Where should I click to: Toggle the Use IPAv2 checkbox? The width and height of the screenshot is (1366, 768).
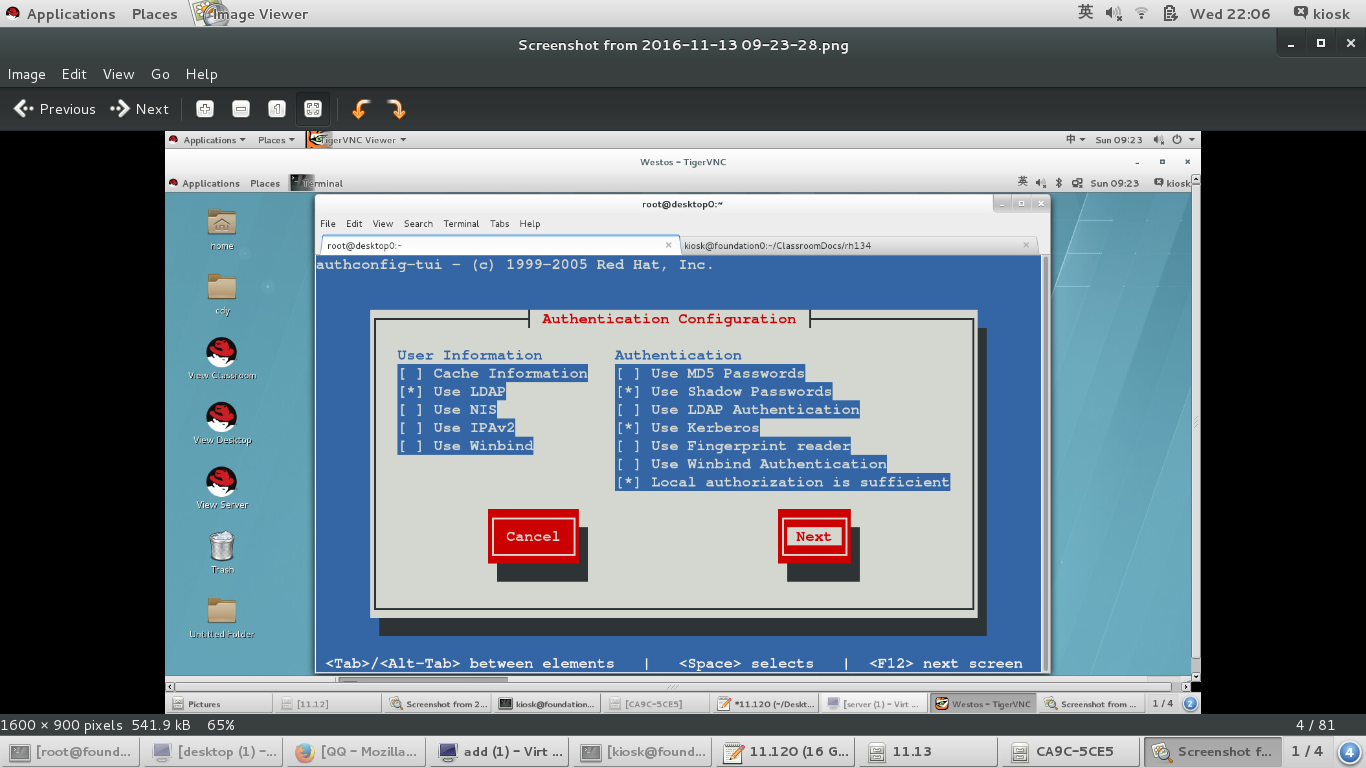pyautogui.click(x=411, y=427)
